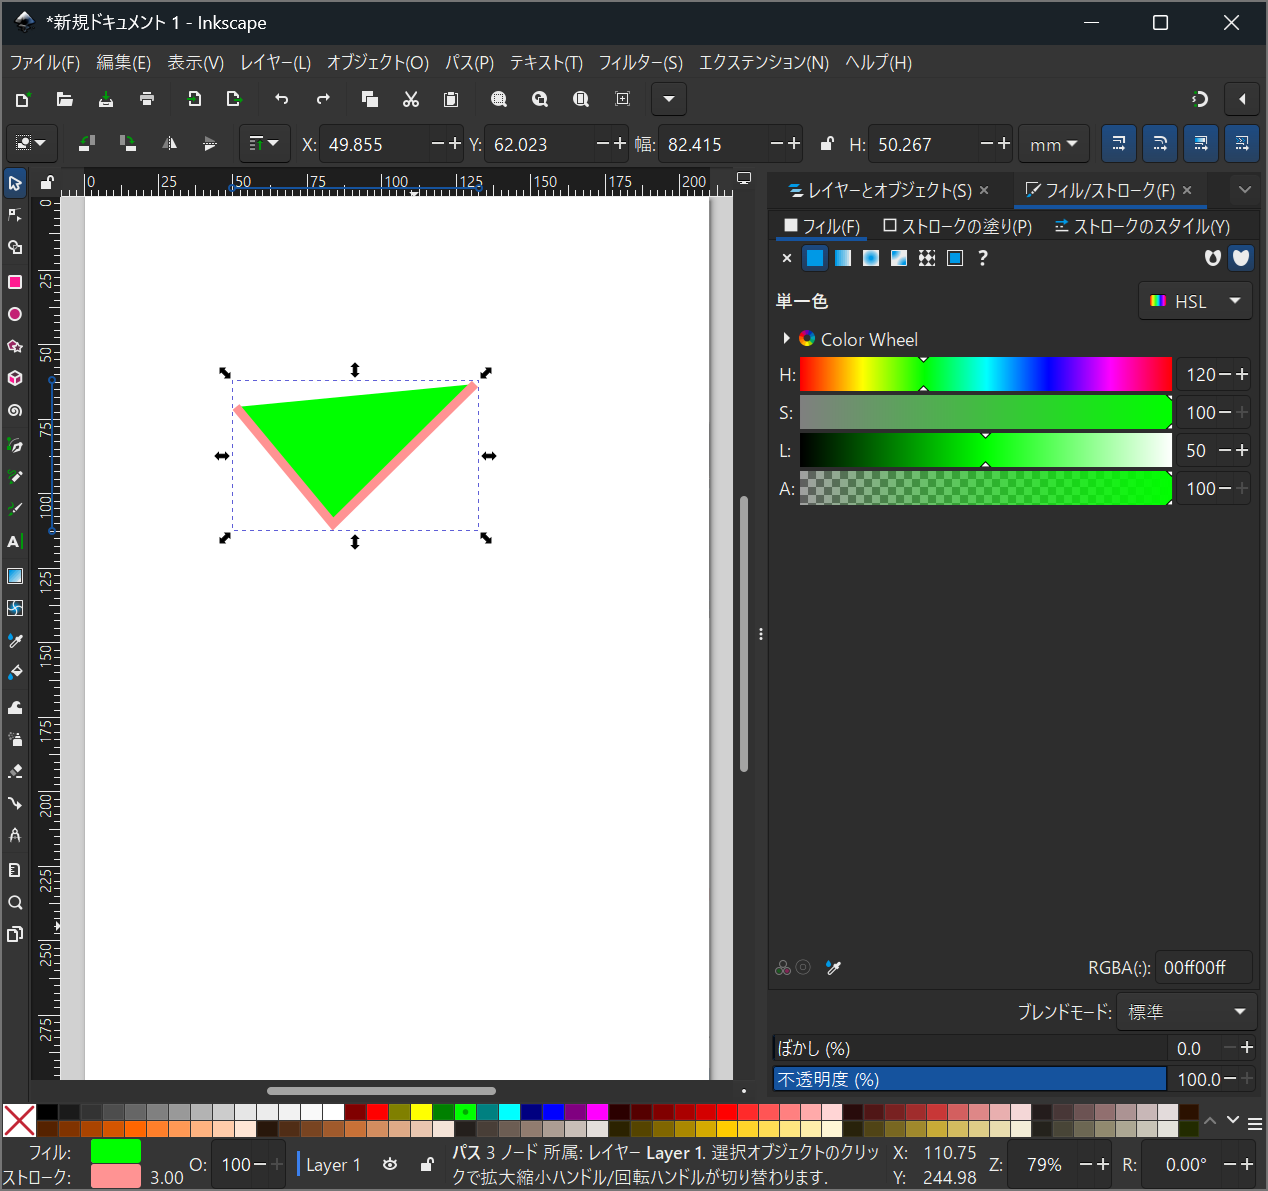Toggle Layer 1 lock in status bar

(x=427, y=1164)
